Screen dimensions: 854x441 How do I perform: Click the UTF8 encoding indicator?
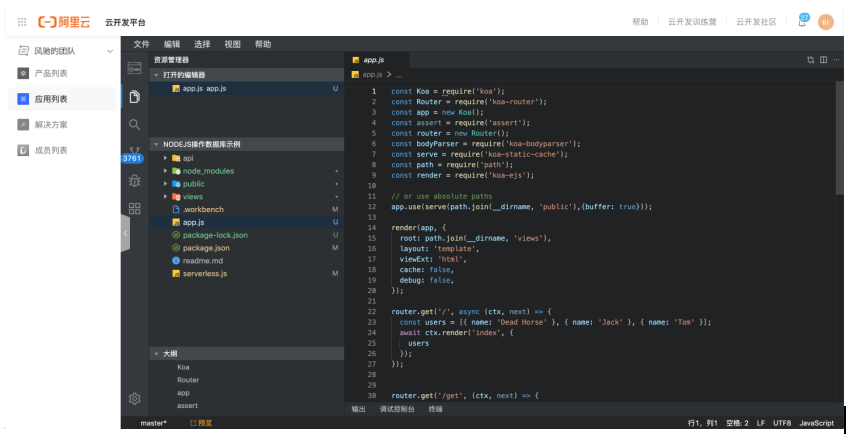coord(782,423)
